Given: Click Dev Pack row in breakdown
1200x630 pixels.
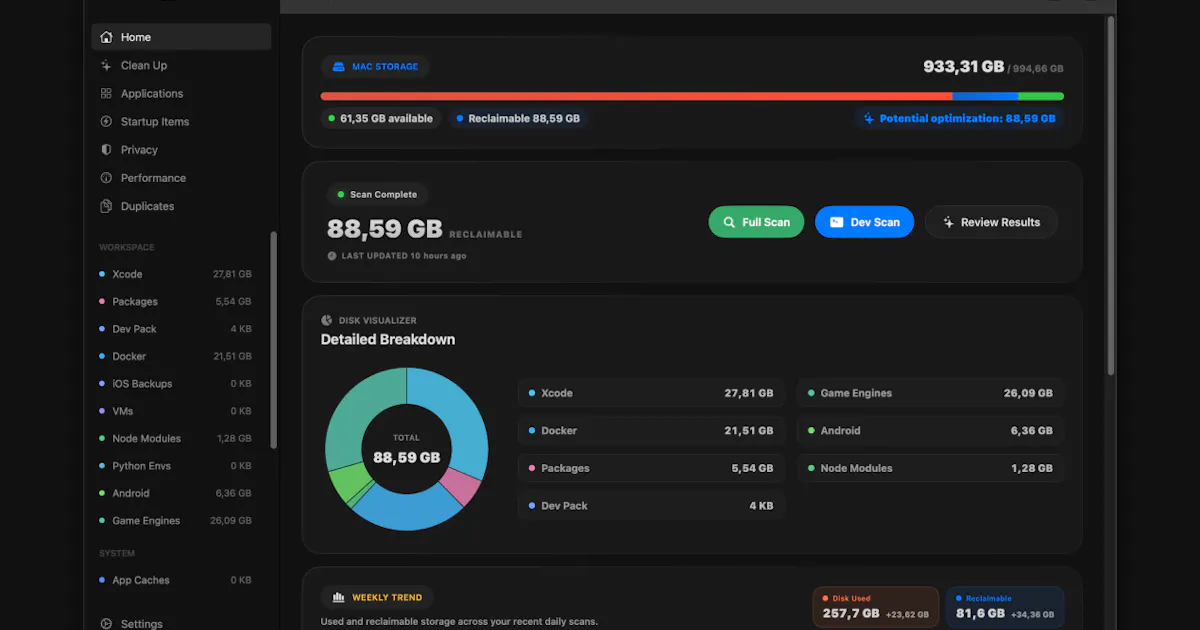Looking at the screenshot, I should pos(651,506).
